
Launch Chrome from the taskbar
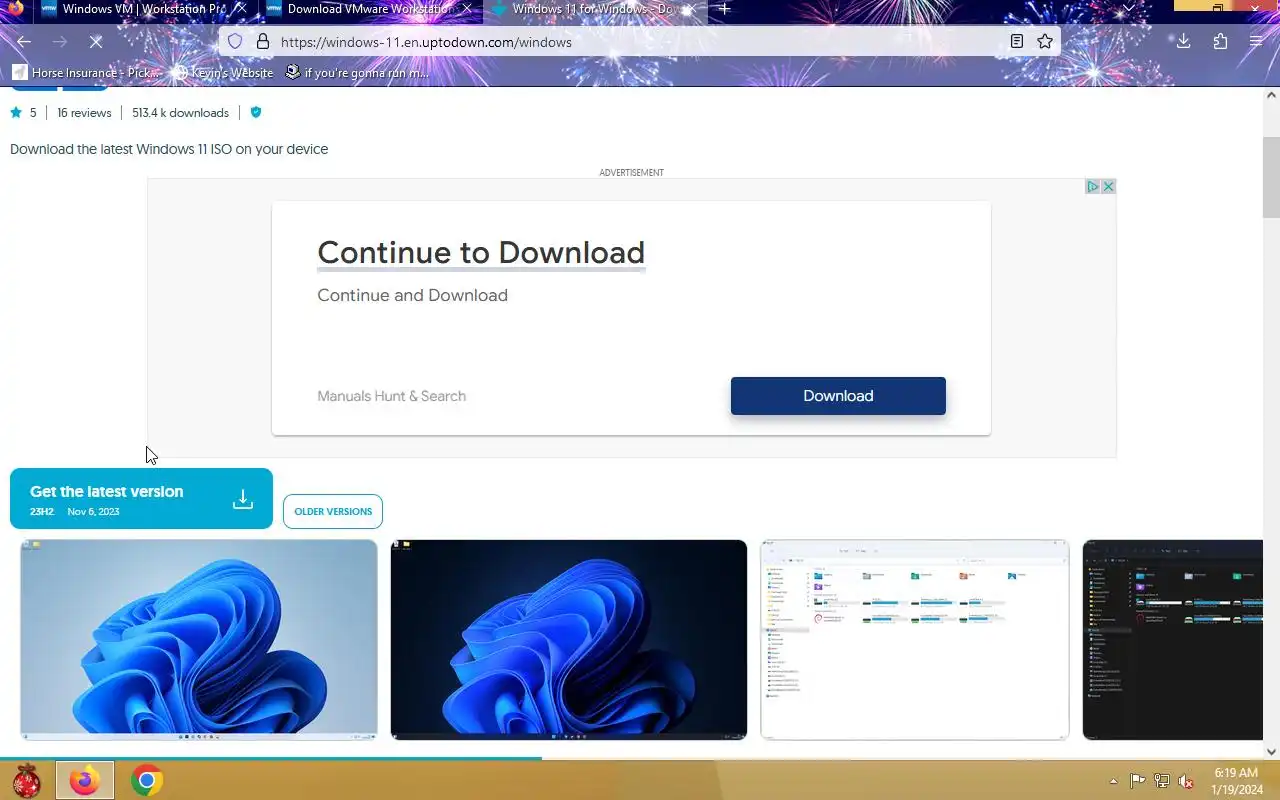pyautogui.click(x=147, y=781)
